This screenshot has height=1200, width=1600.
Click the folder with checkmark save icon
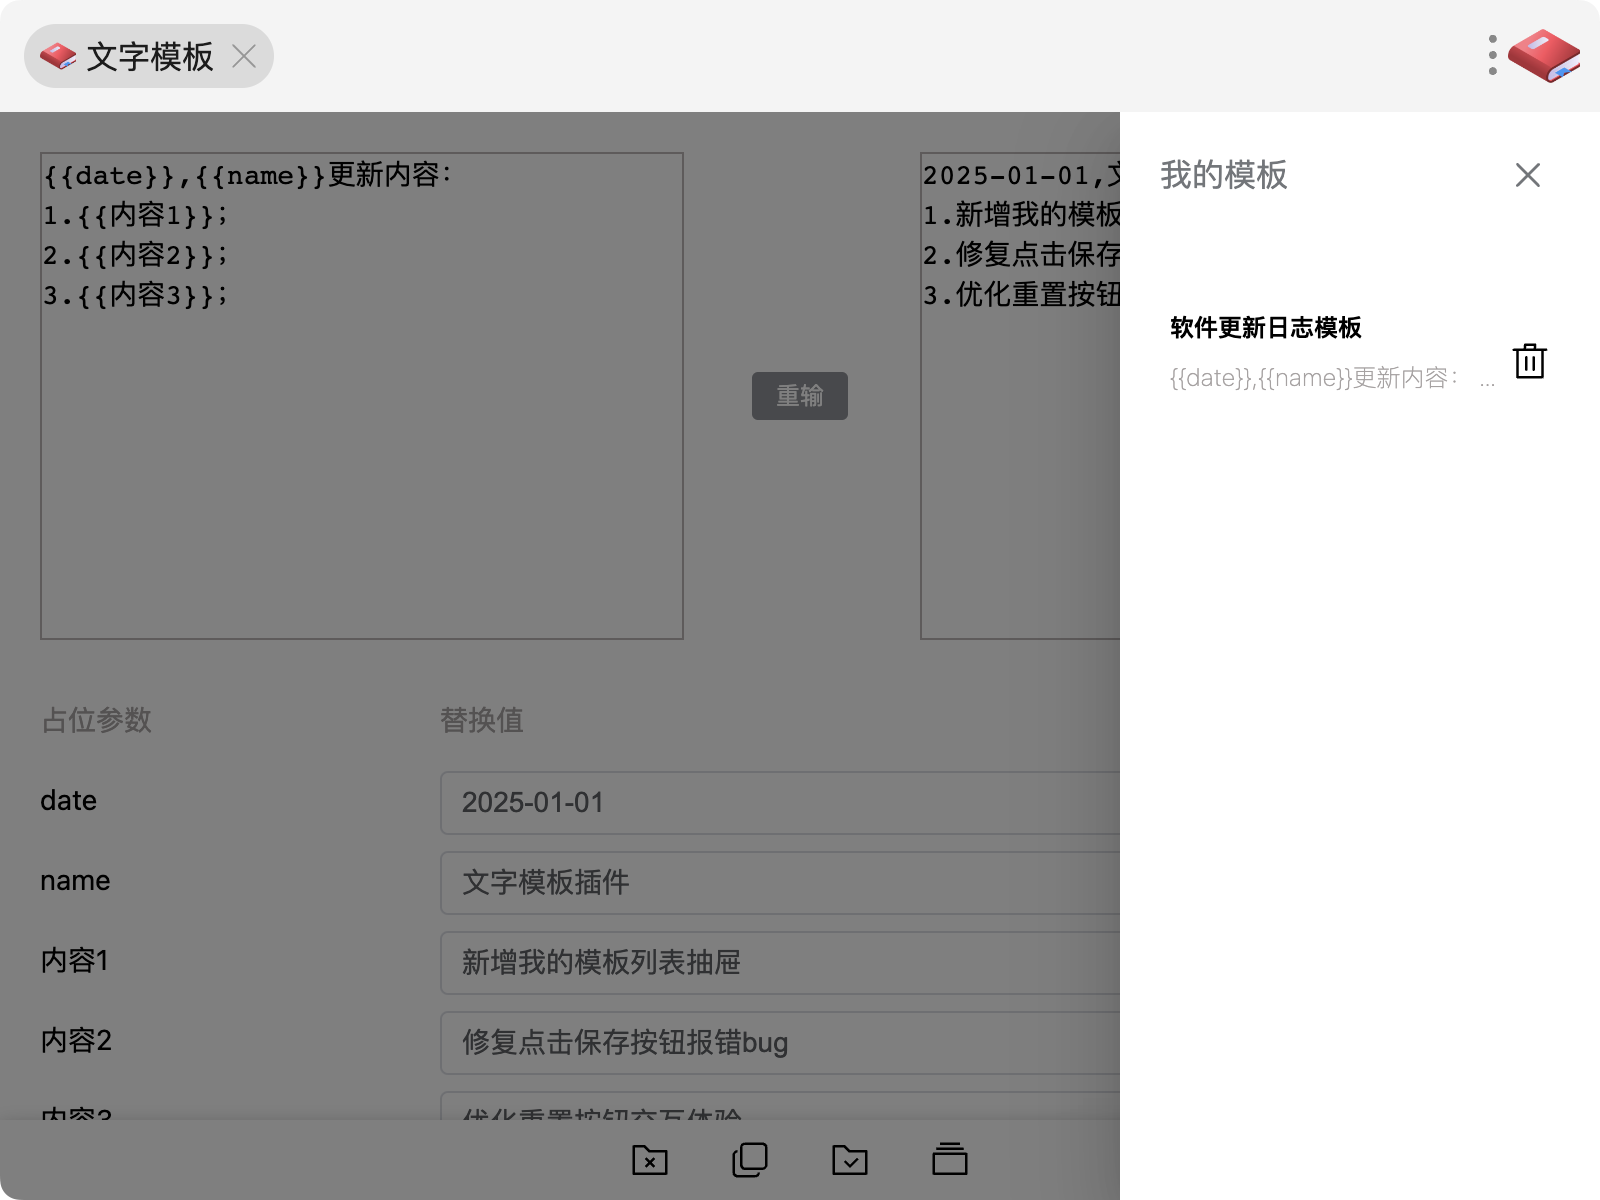click(850, 1159)
